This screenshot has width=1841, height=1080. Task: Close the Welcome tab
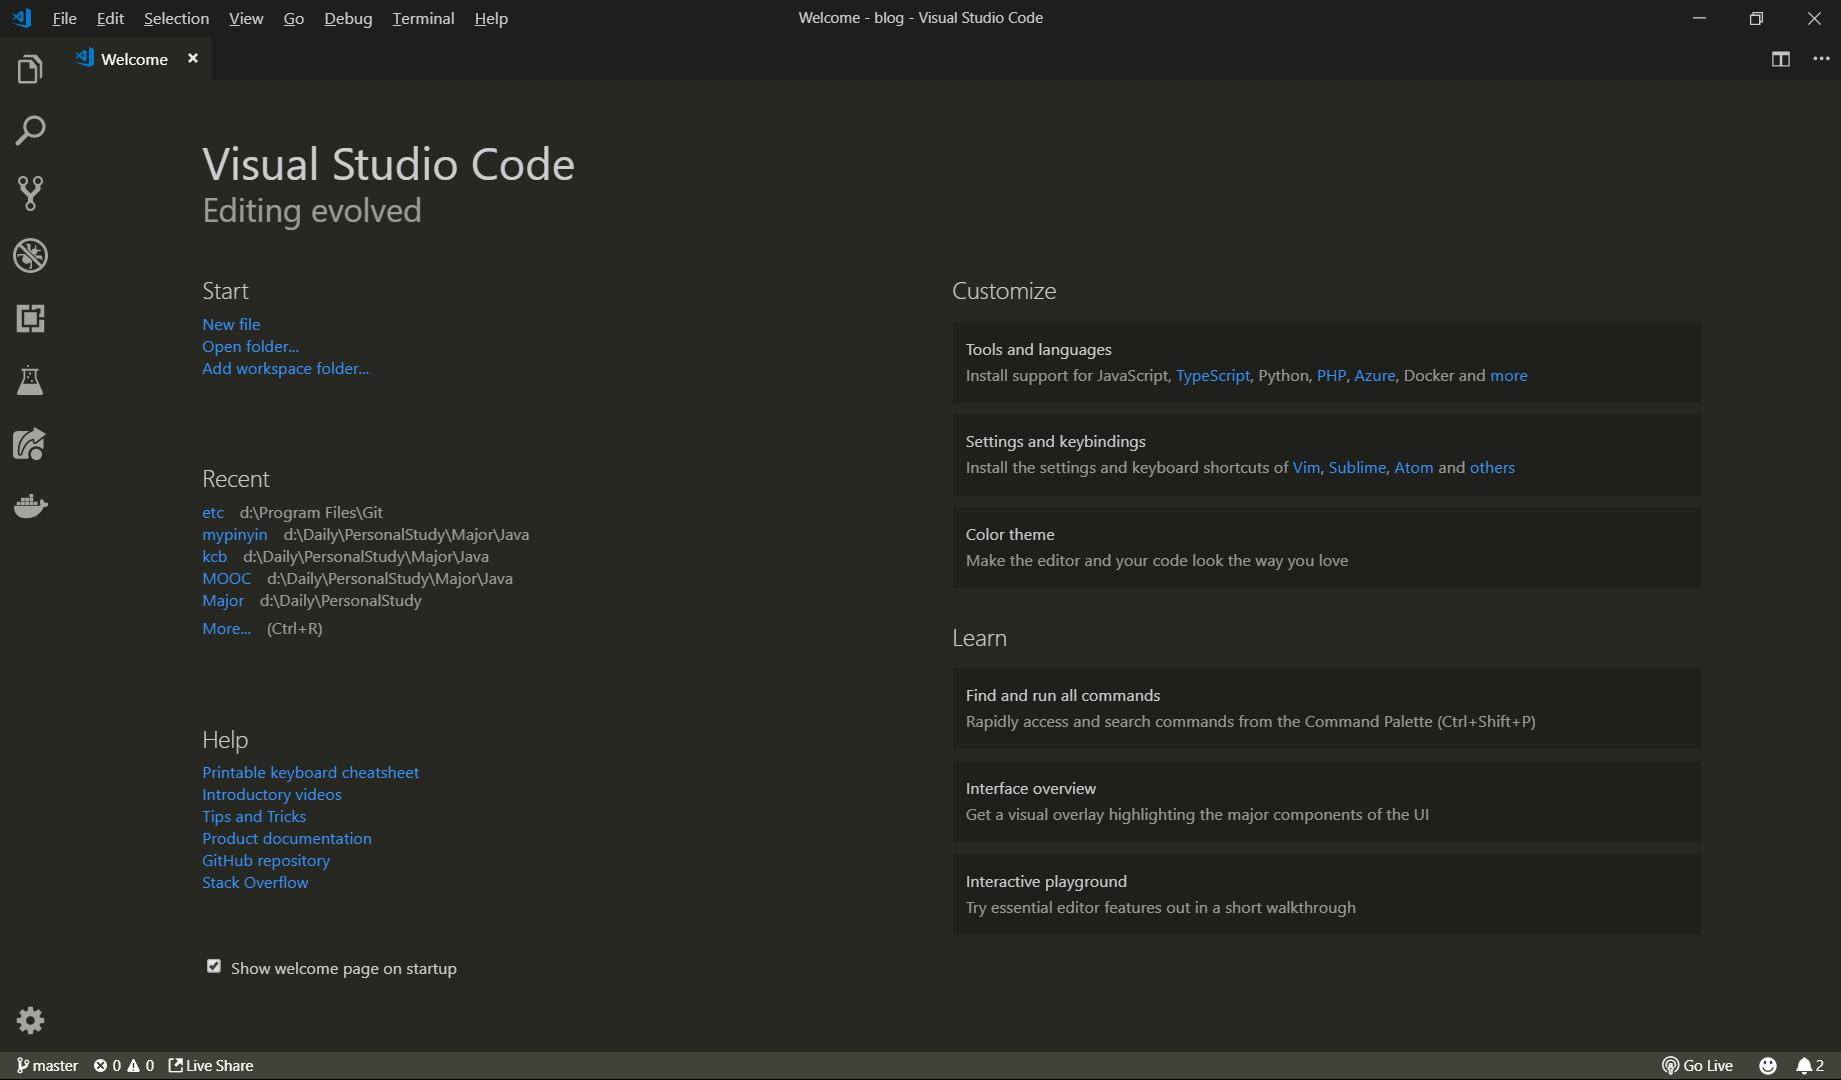click(x=193, y=59)
